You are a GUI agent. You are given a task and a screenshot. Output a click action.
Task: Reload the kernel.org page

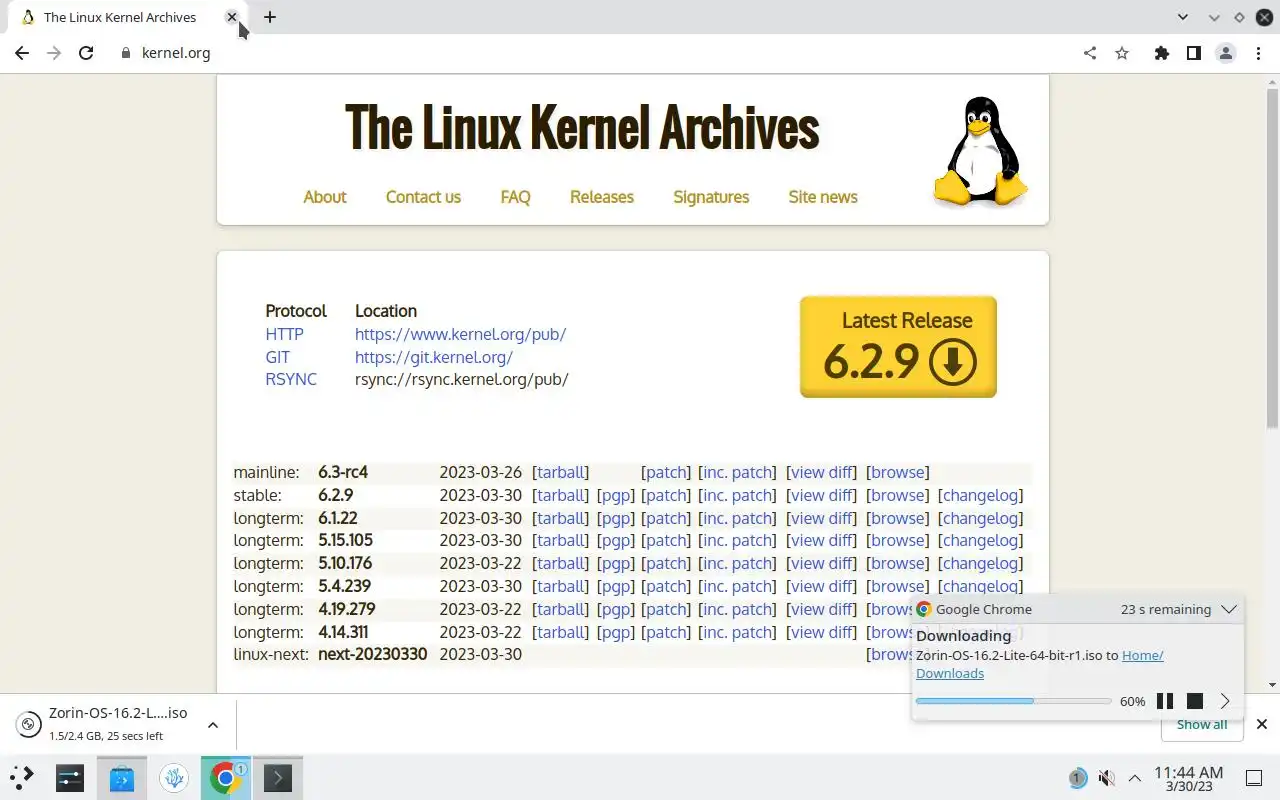tap(86, 53)
